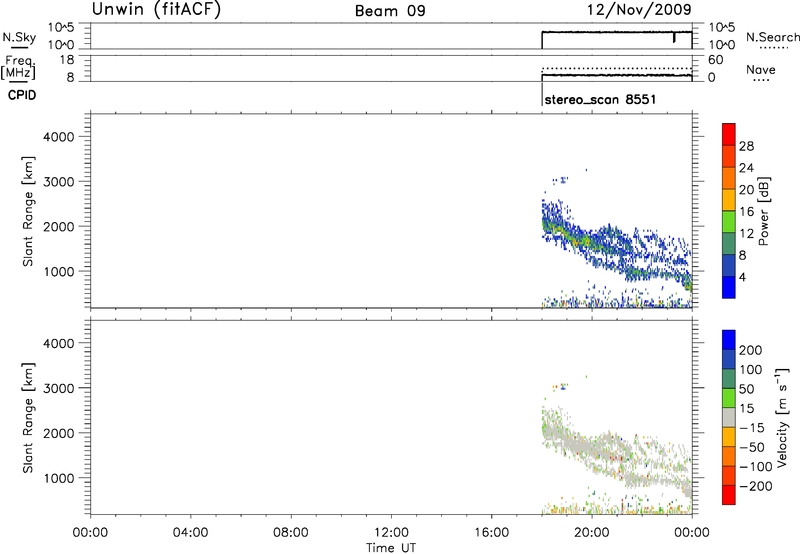This screenshot has width=800, height=554.
Task: Click the '28' value on the power colorbar
Action: [746, 146]
